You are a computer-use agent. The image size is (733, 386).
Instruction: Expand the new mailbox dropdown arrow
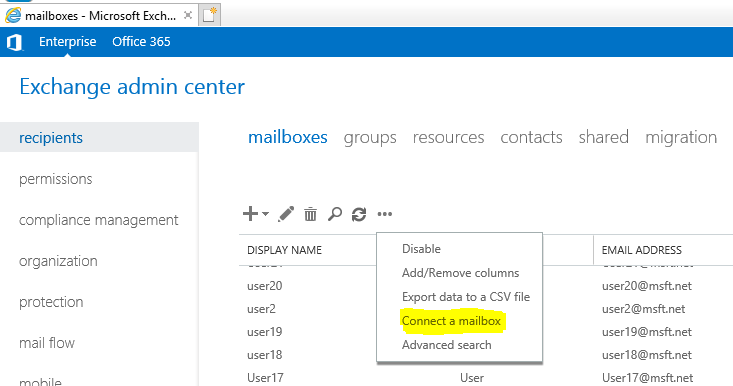point(266,214)
